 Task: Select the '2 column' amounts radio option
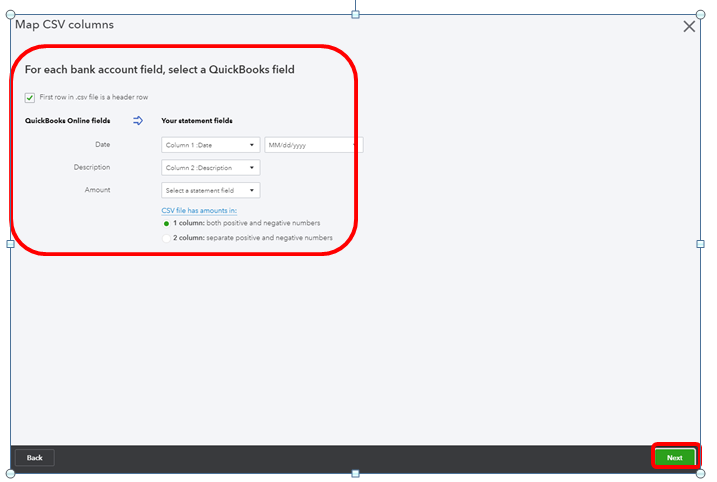coord(166,238)
